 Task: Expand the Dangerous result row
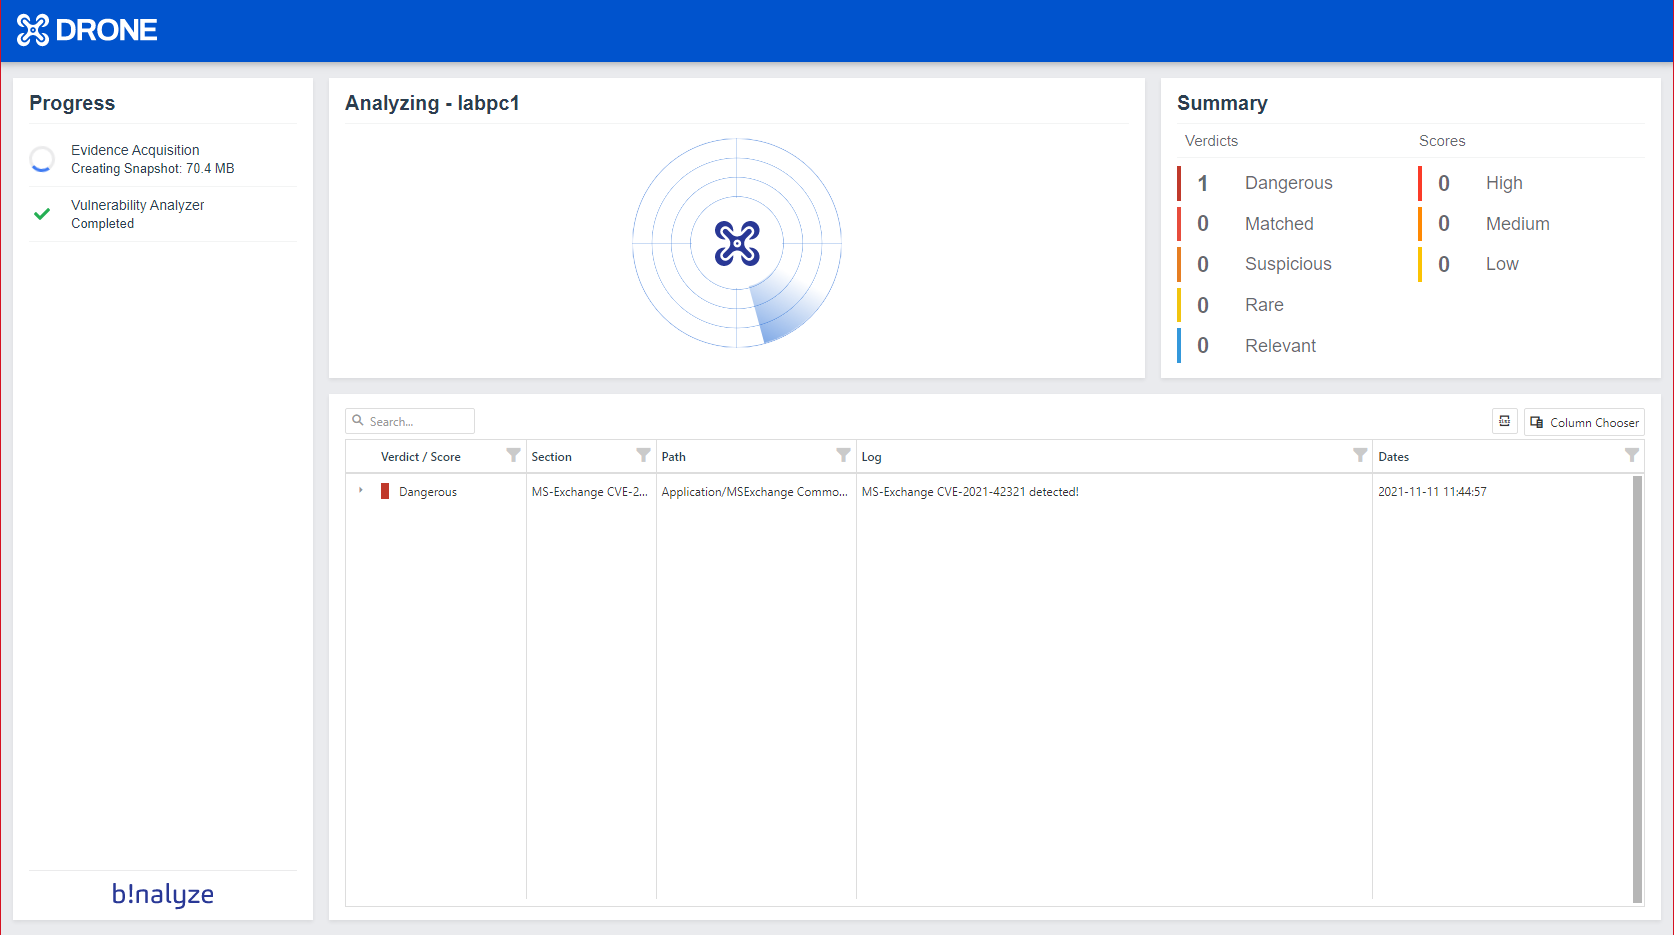(x=361, y=491)
